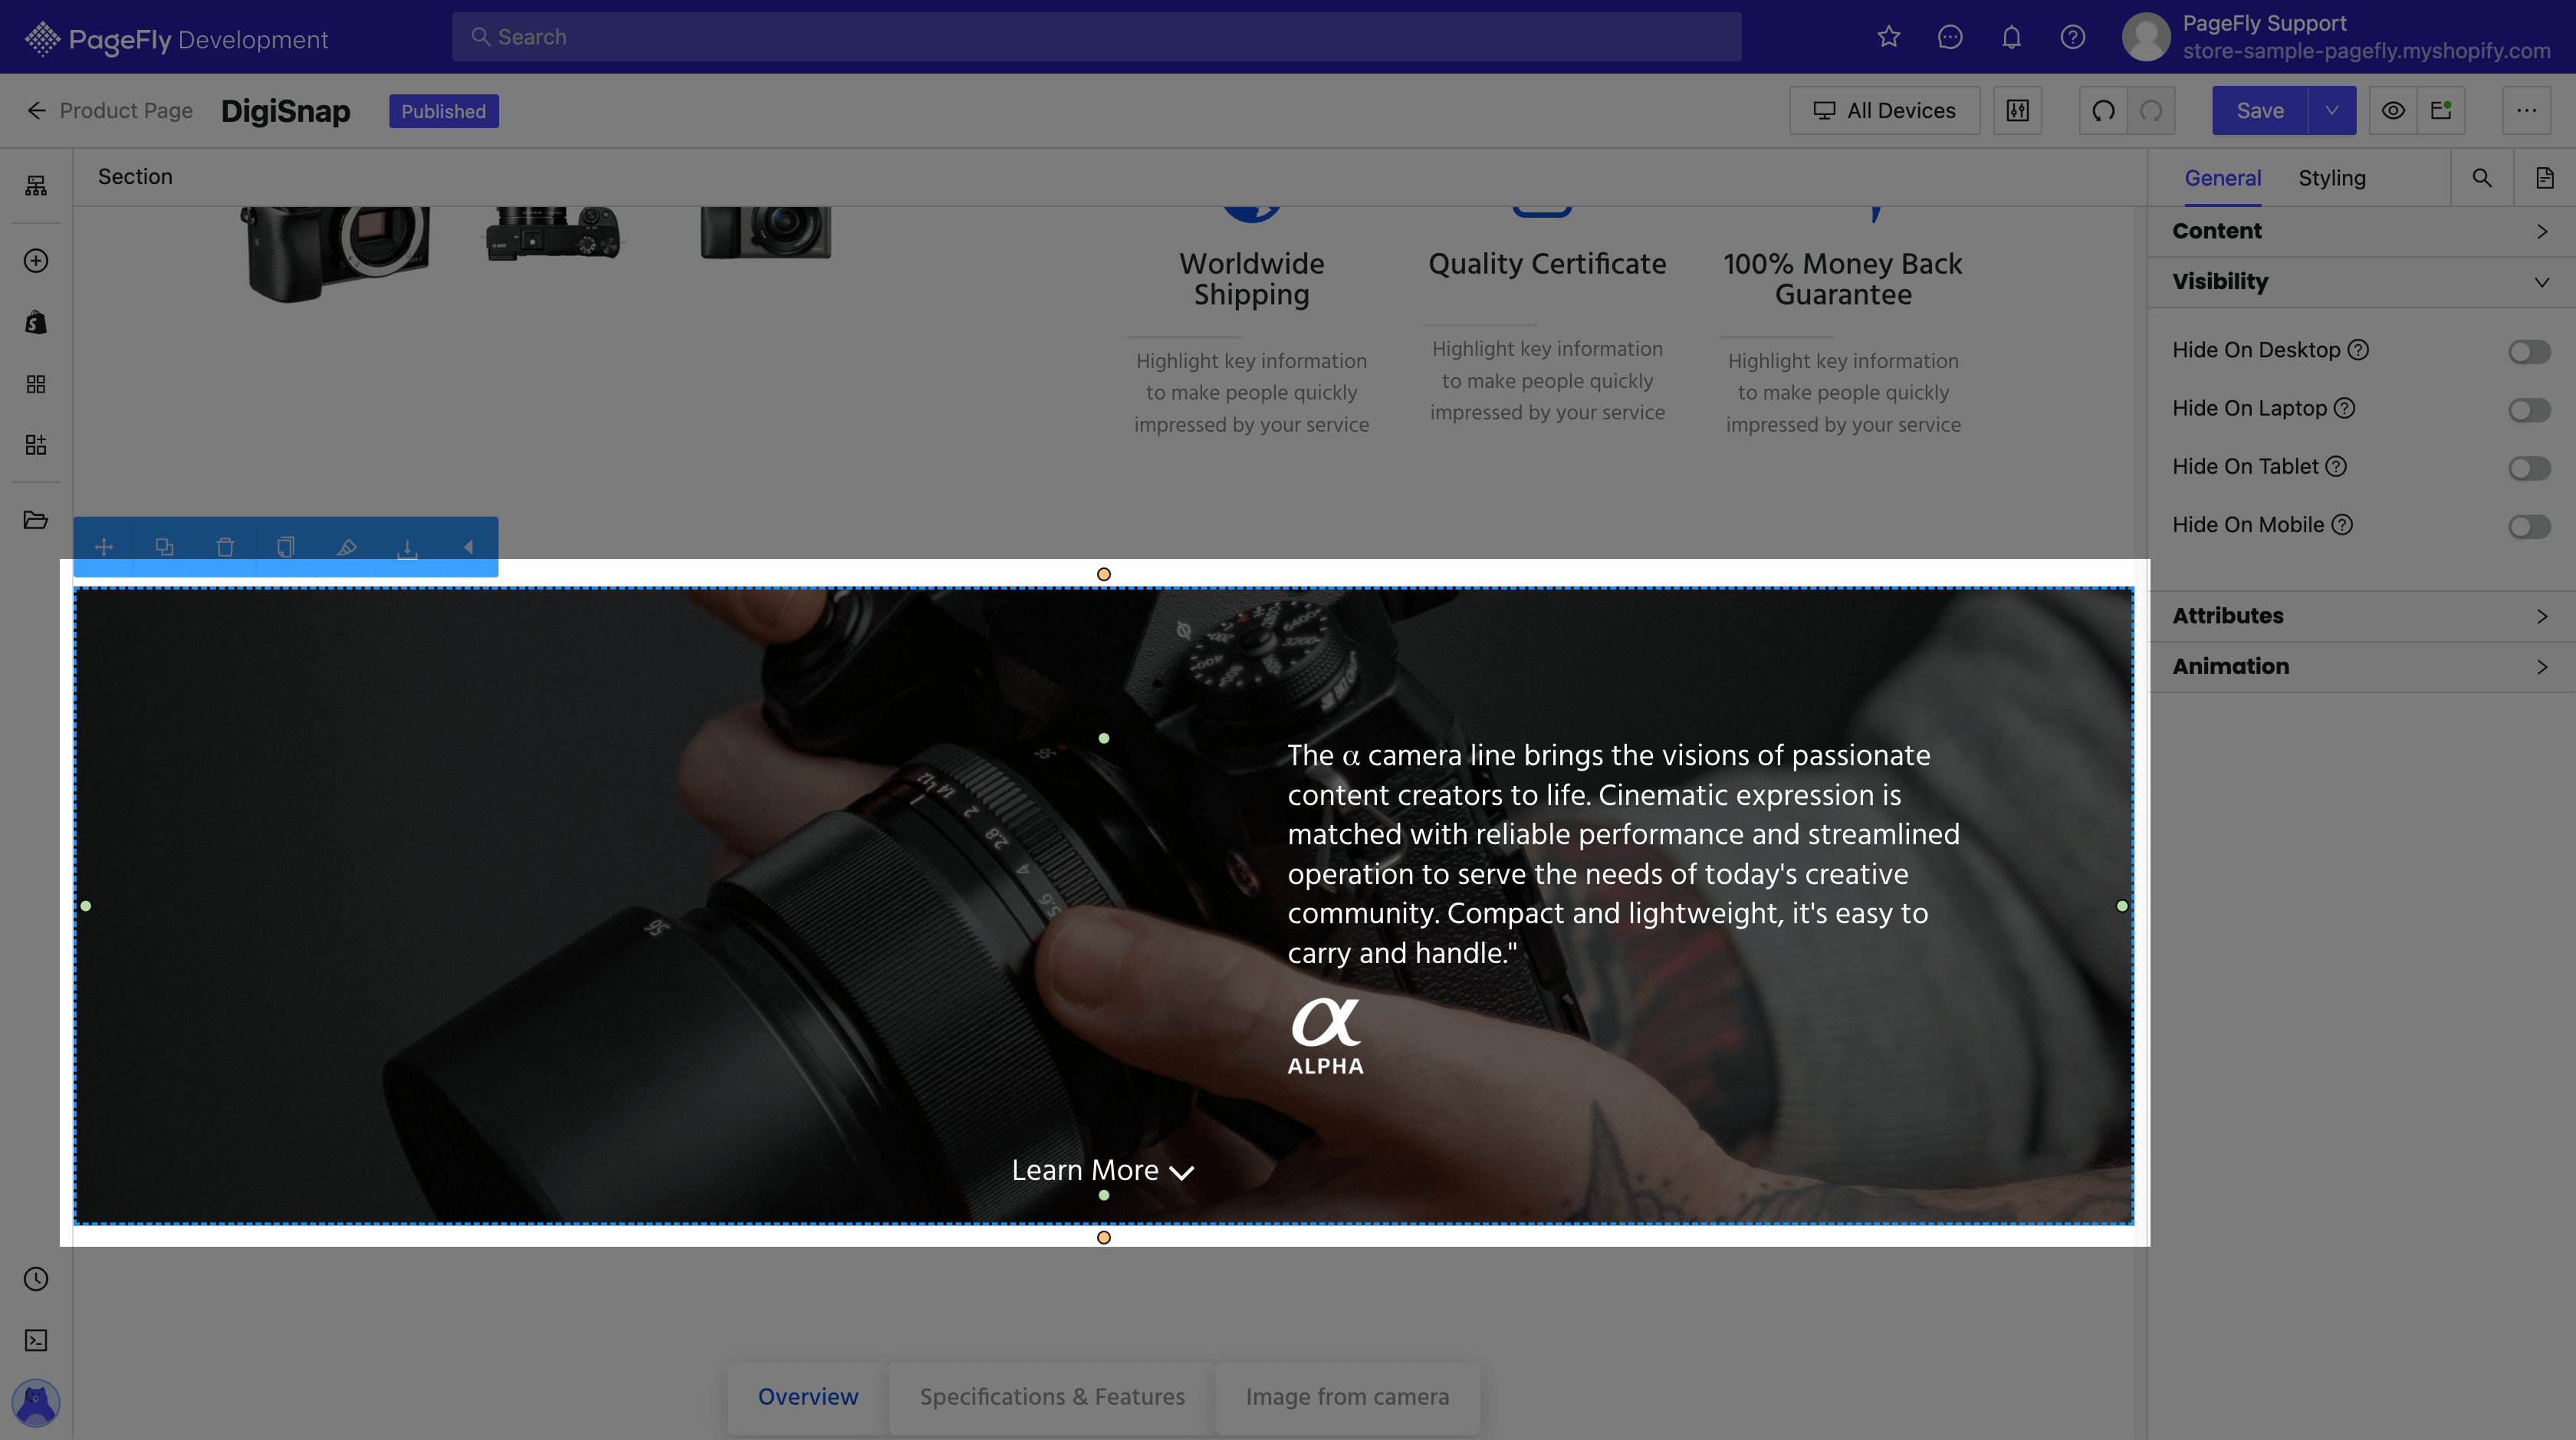Click the right green padding handle

2122,906
